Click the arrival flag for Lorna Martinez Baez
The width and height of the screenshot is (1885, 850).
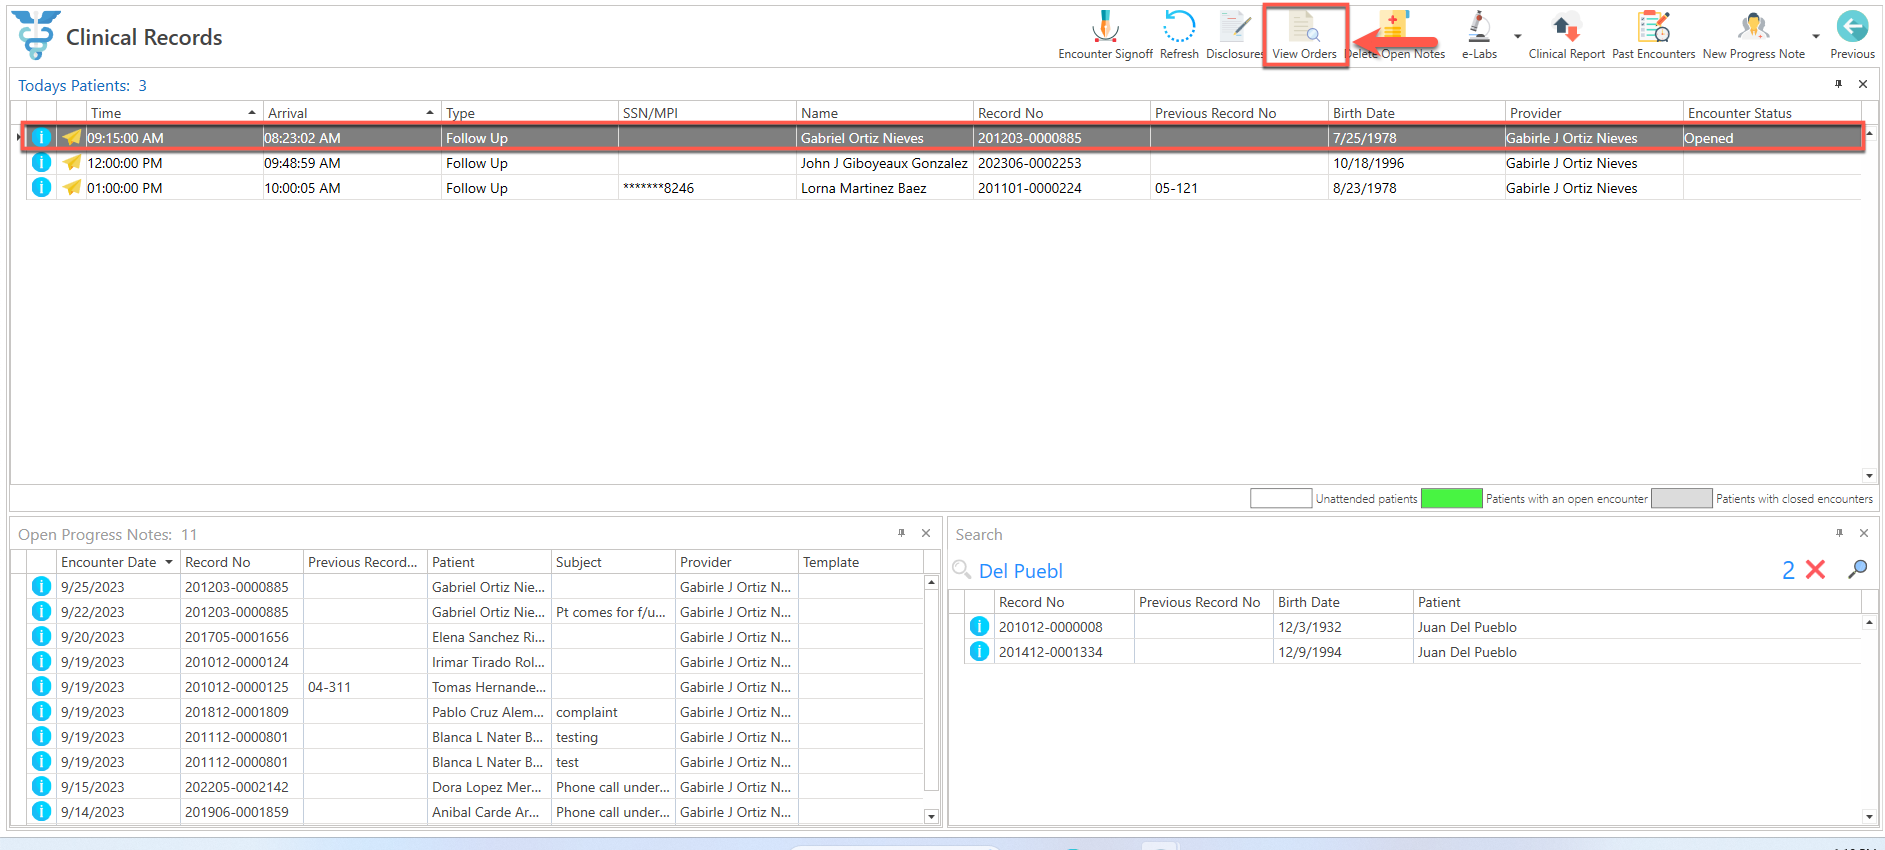click(72, 187)
